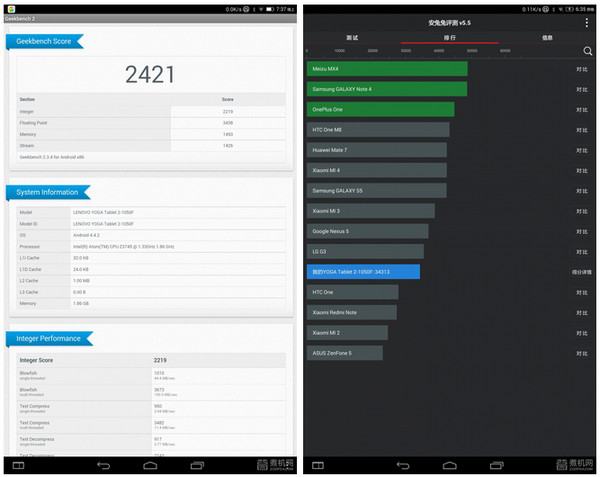The image size is (600, 477).
Task: Select the OnePlus One bar
Action: 380,109
